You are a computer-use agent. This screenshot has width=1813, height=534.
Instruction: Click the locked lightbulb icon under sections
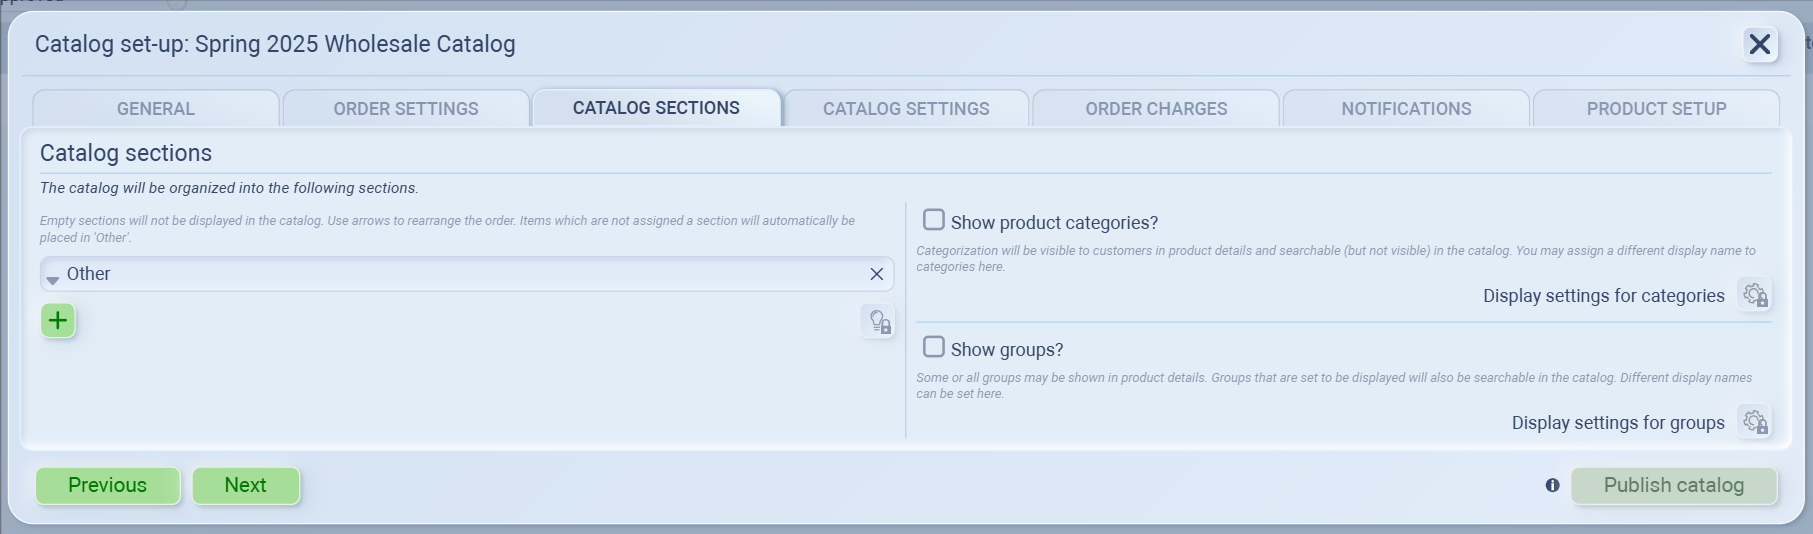click(x=878, y=322)
